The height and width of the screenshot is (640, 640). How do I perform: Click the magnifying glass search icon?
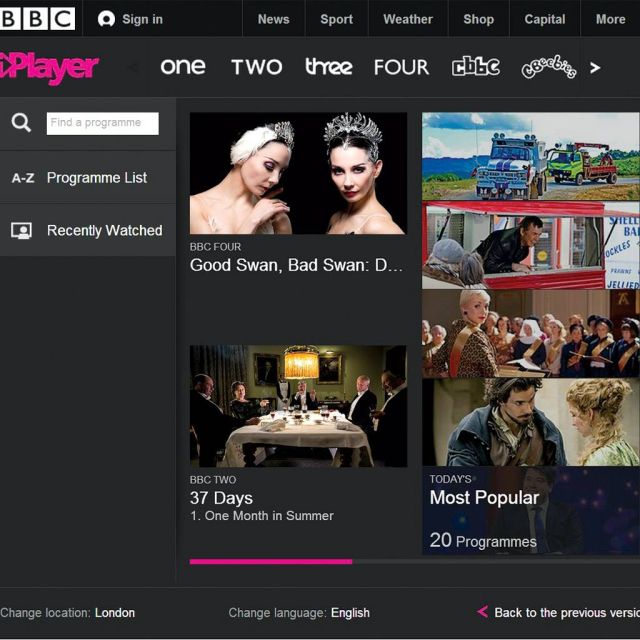[21, 123]
